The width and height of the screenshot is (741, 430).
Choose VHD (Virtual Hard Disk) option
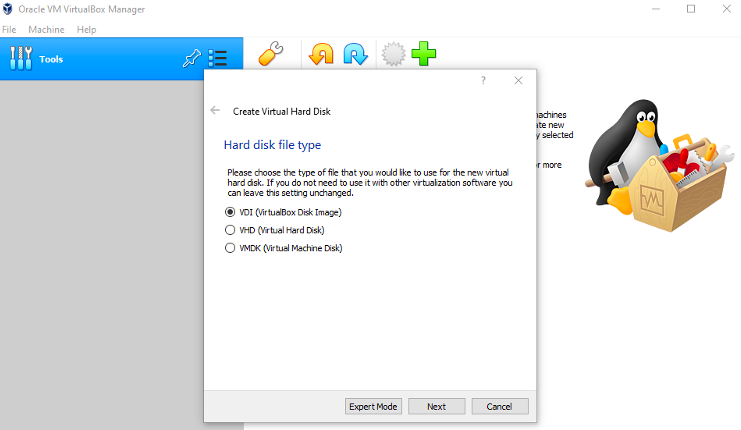coord(275,230)
